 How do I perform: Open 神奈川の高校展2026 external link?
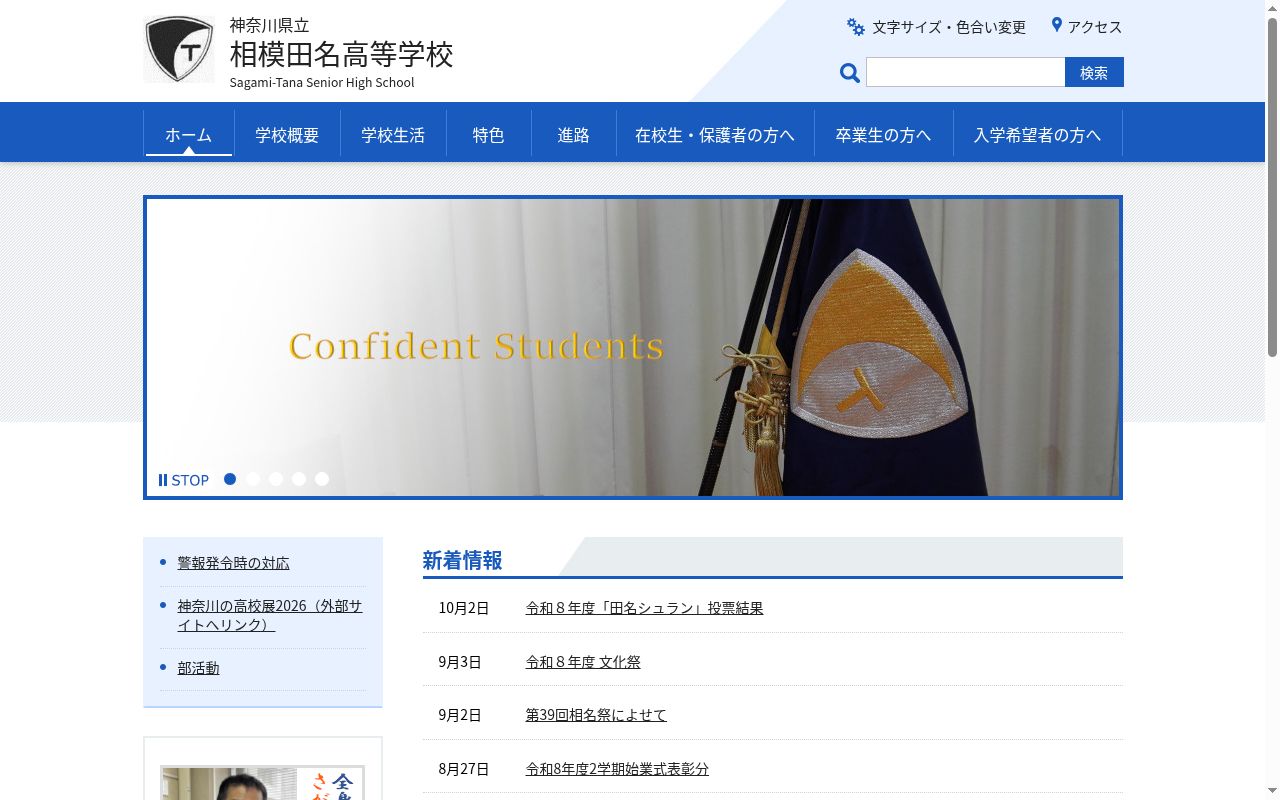coord(270,615)
